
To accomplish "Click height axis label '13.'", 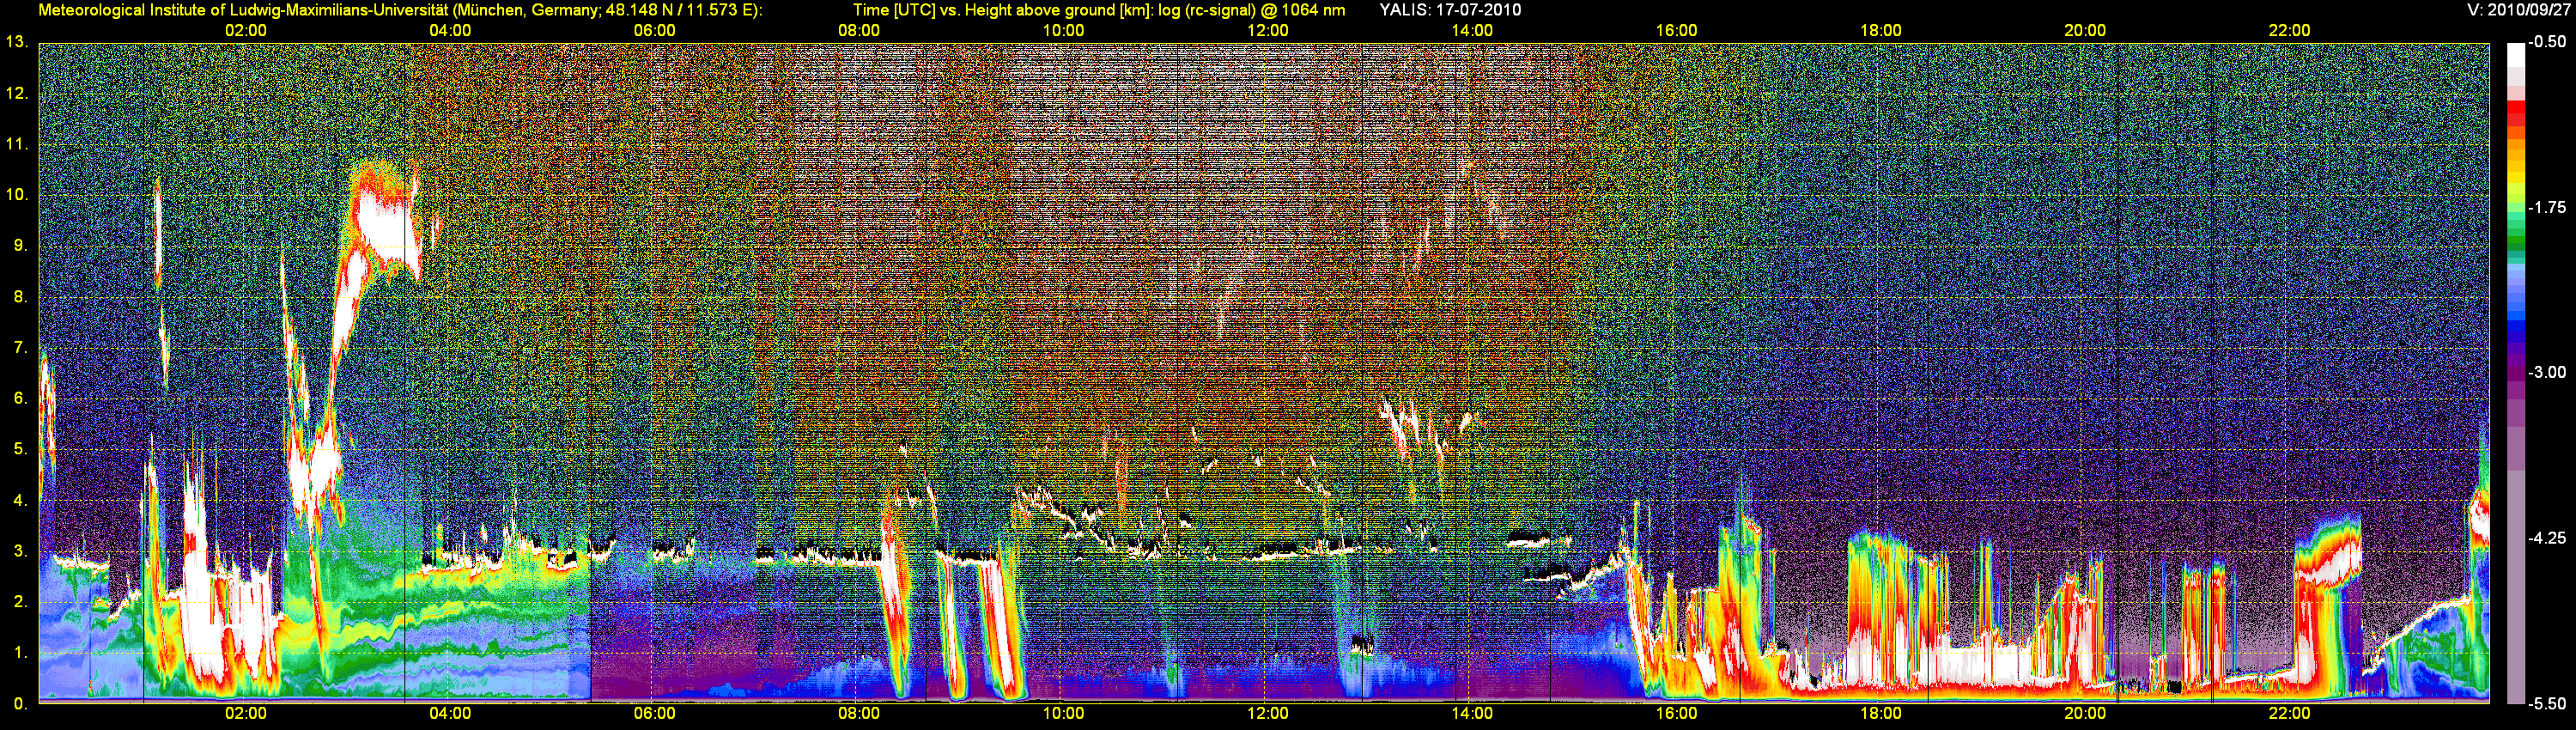I will pos(17,42).
